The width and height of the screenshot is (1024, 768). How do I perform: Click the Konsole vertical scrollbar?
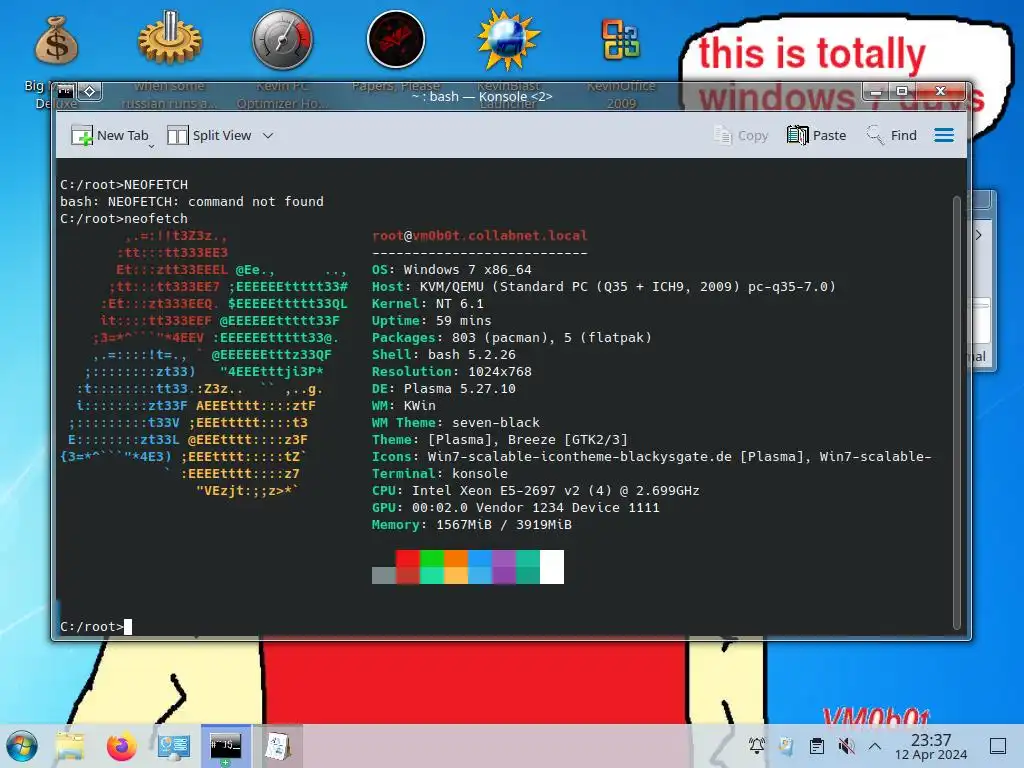point(957,411)
